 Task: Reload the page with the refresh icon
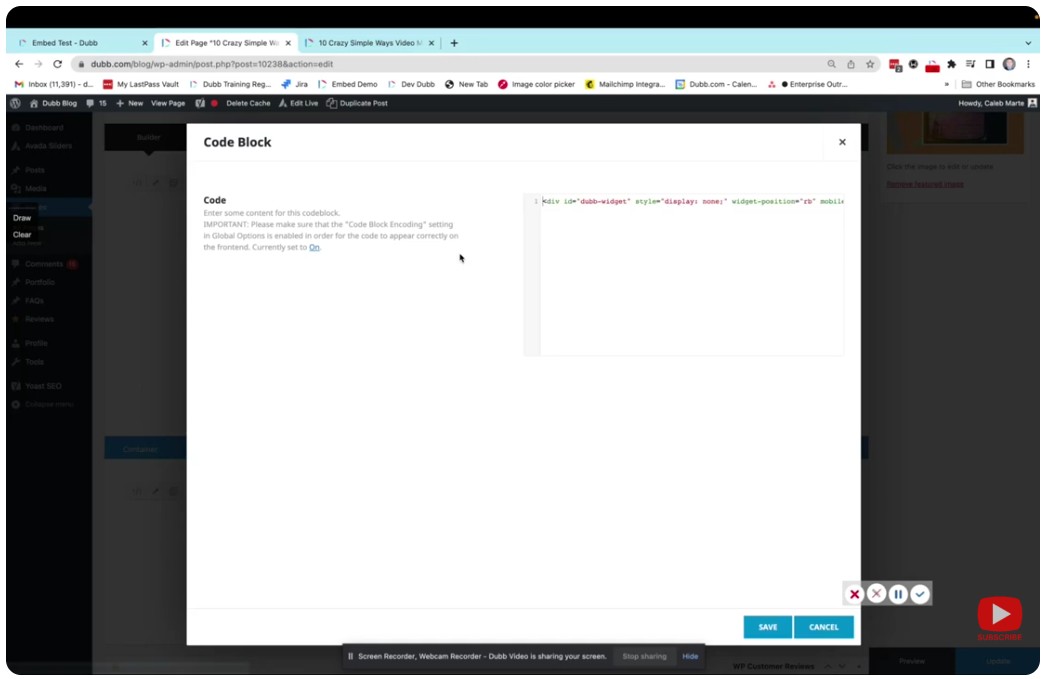click(x=57, y=64)
